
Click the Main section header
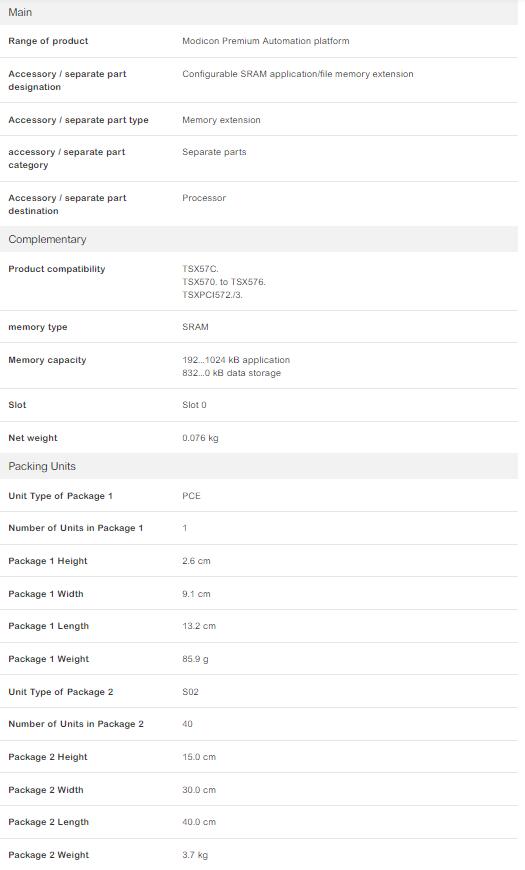coord(259,12)
